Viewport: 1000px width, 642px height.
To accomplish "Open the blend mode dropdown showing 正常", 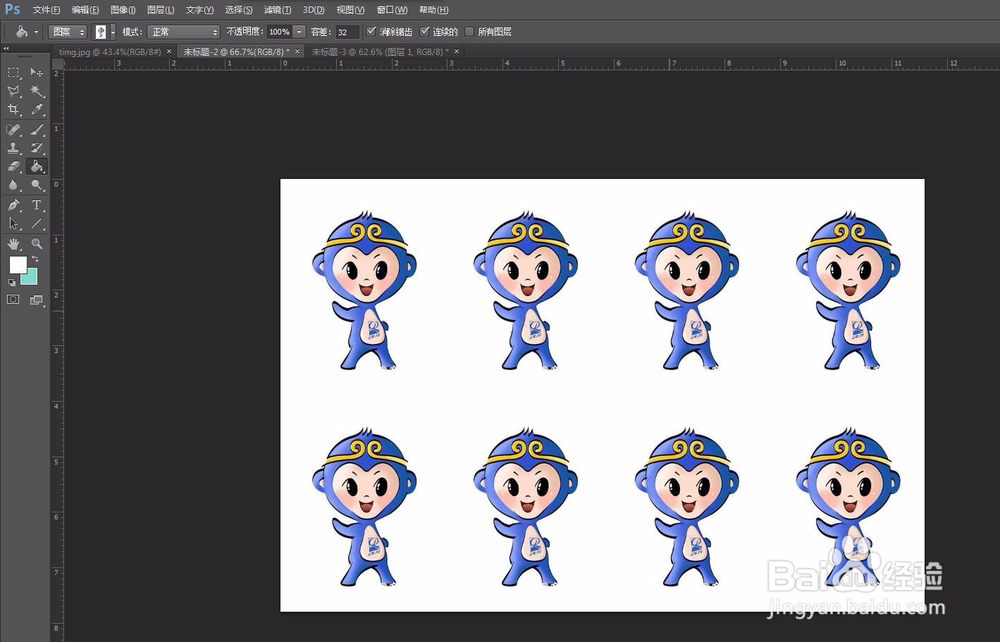I will pos(184,32).
